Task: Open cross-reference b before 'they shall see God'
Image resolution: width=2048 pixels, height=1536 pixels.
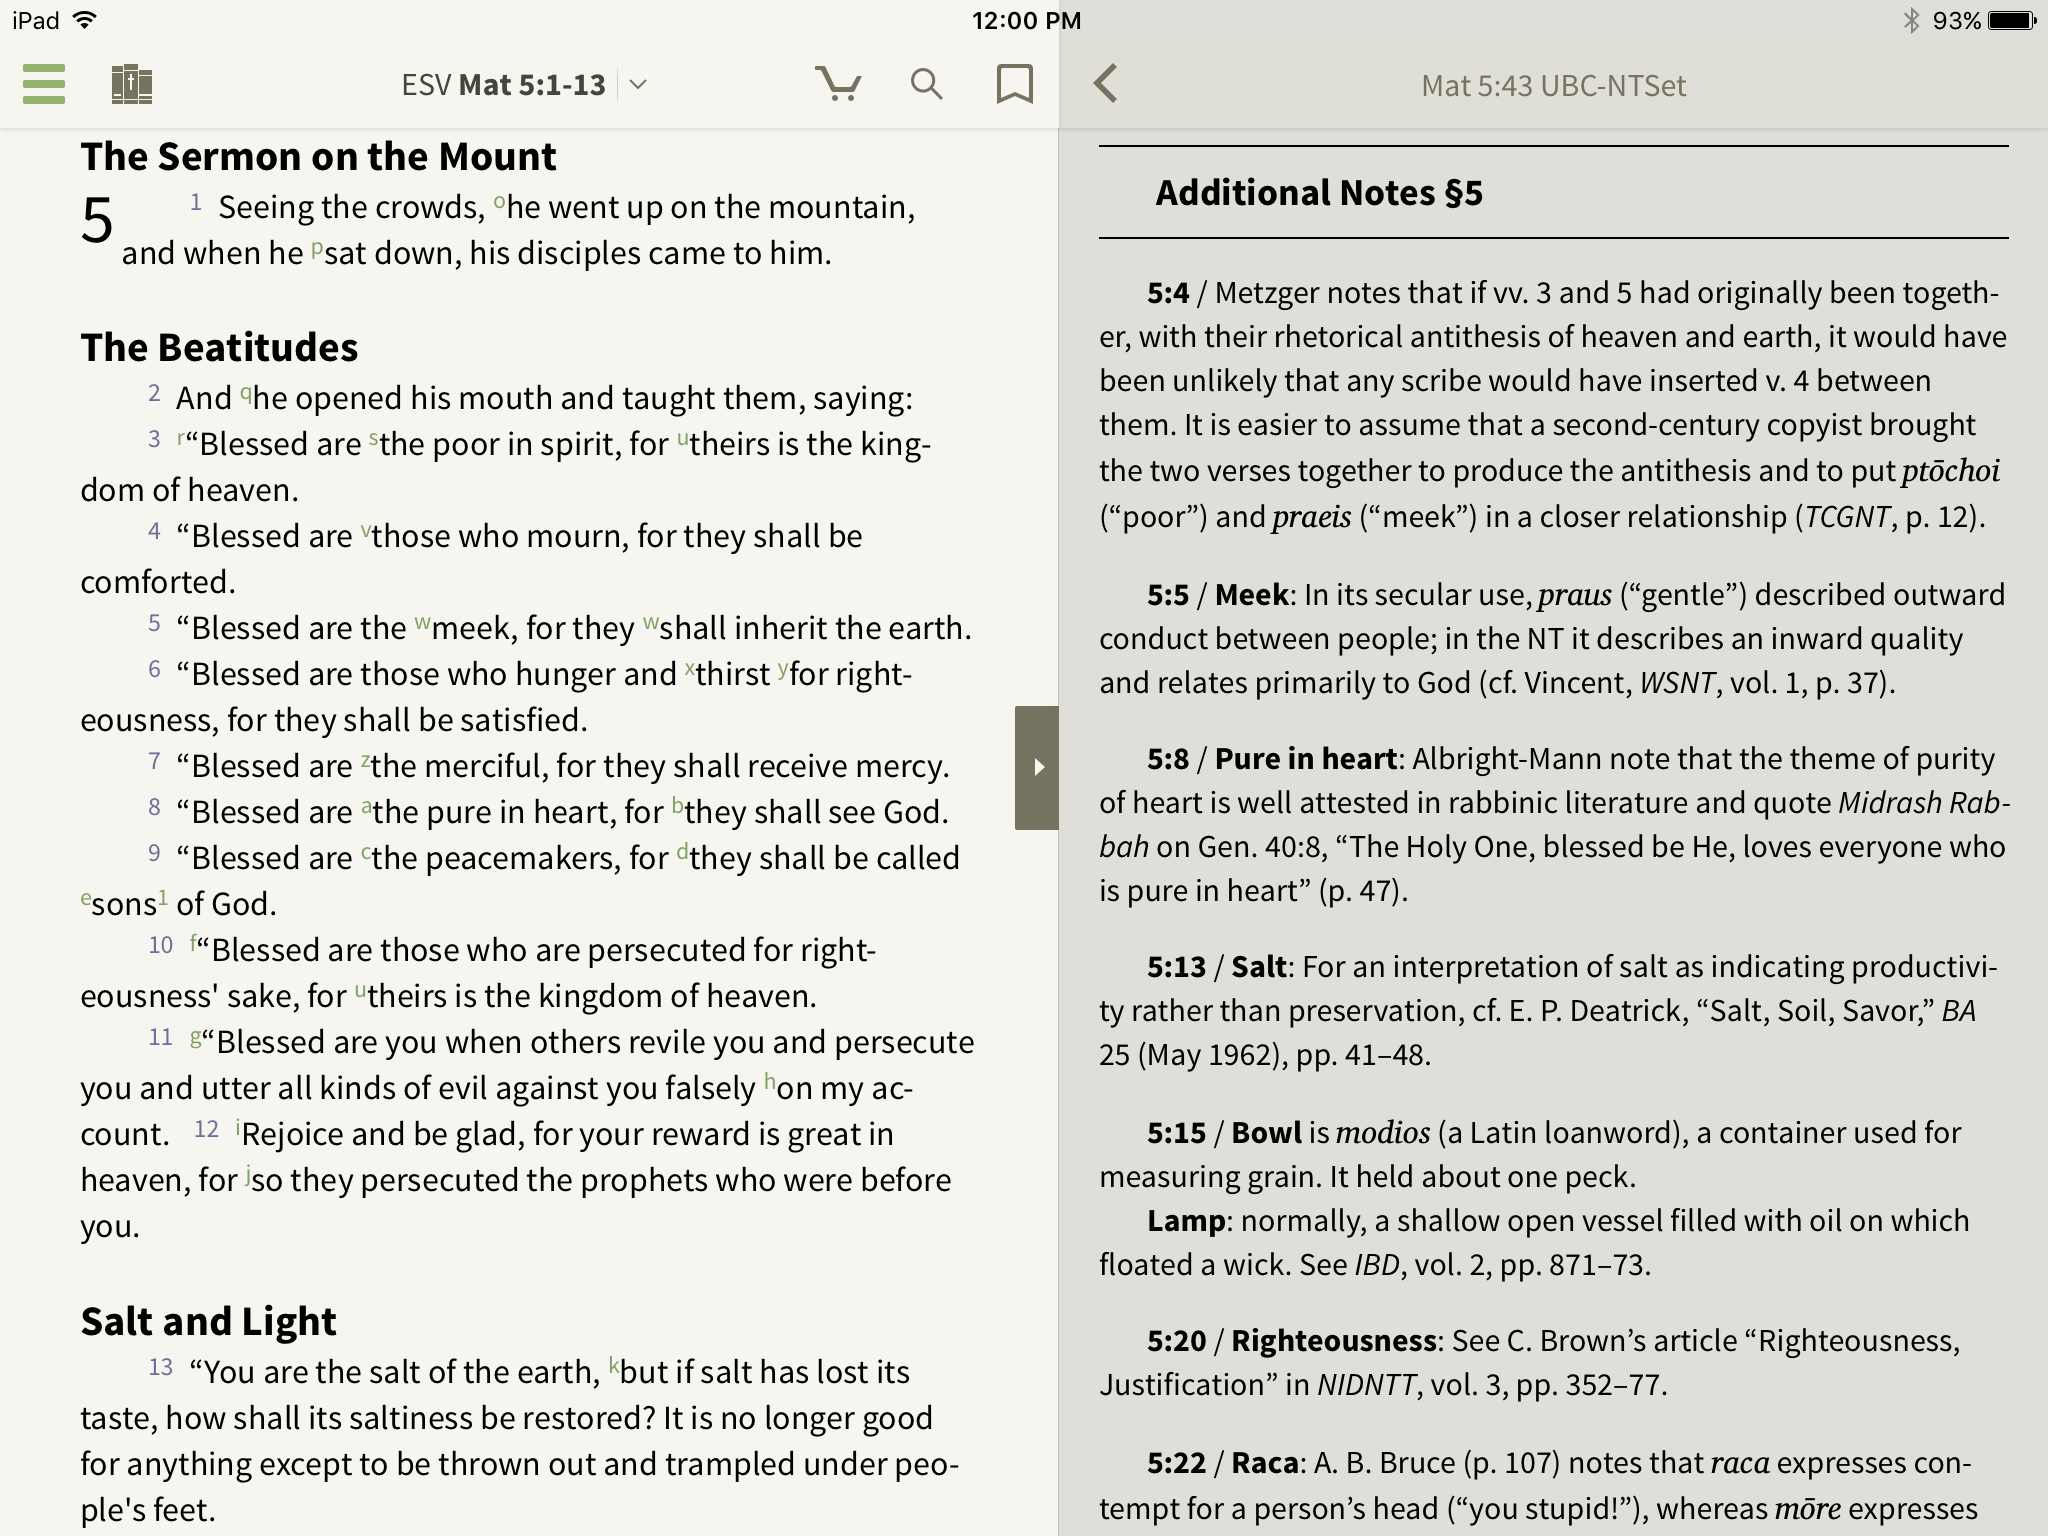Action: [x=677, y=804]
